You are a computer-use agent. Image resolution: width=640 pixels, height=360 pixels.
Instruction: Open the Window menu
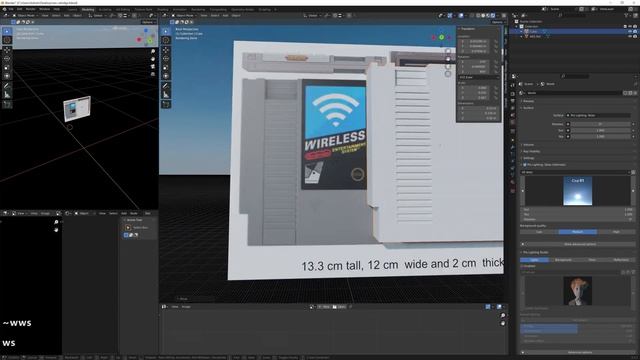tap(44, 9)
